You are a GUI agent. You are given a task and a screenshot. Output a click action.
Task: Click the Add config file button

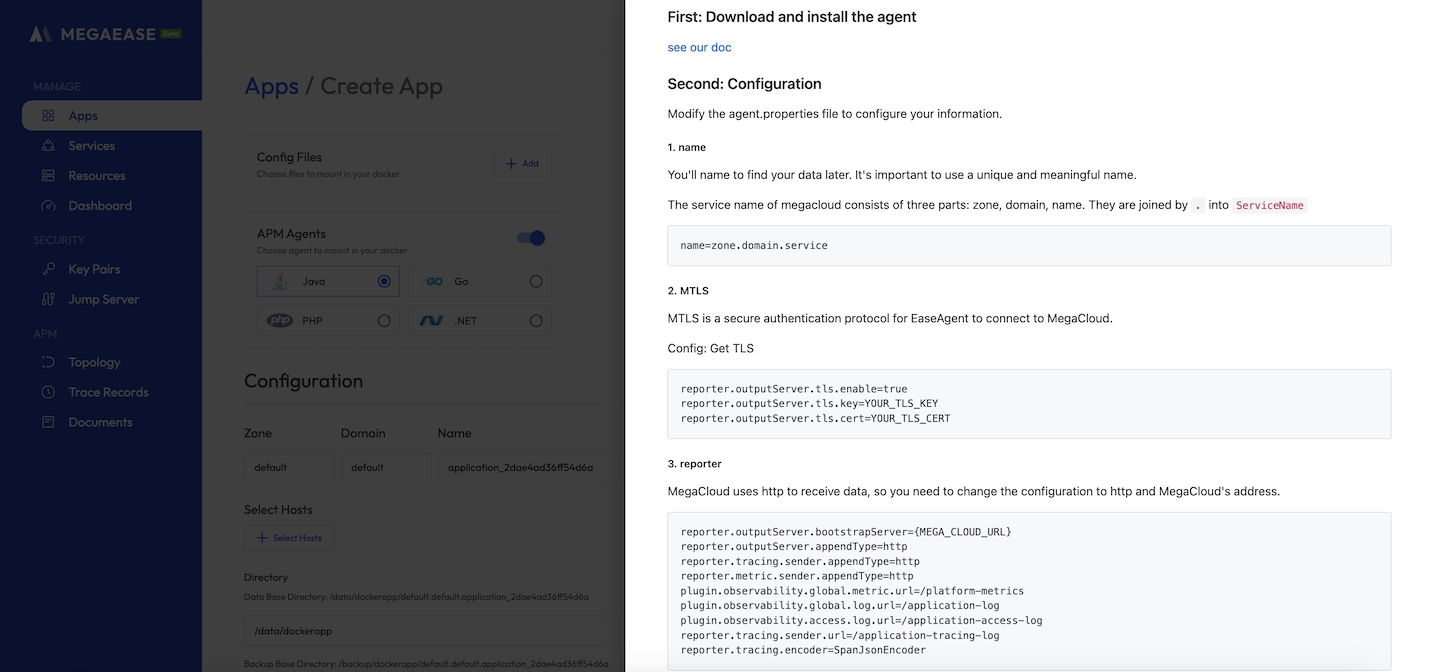click(x=522, y=163)
